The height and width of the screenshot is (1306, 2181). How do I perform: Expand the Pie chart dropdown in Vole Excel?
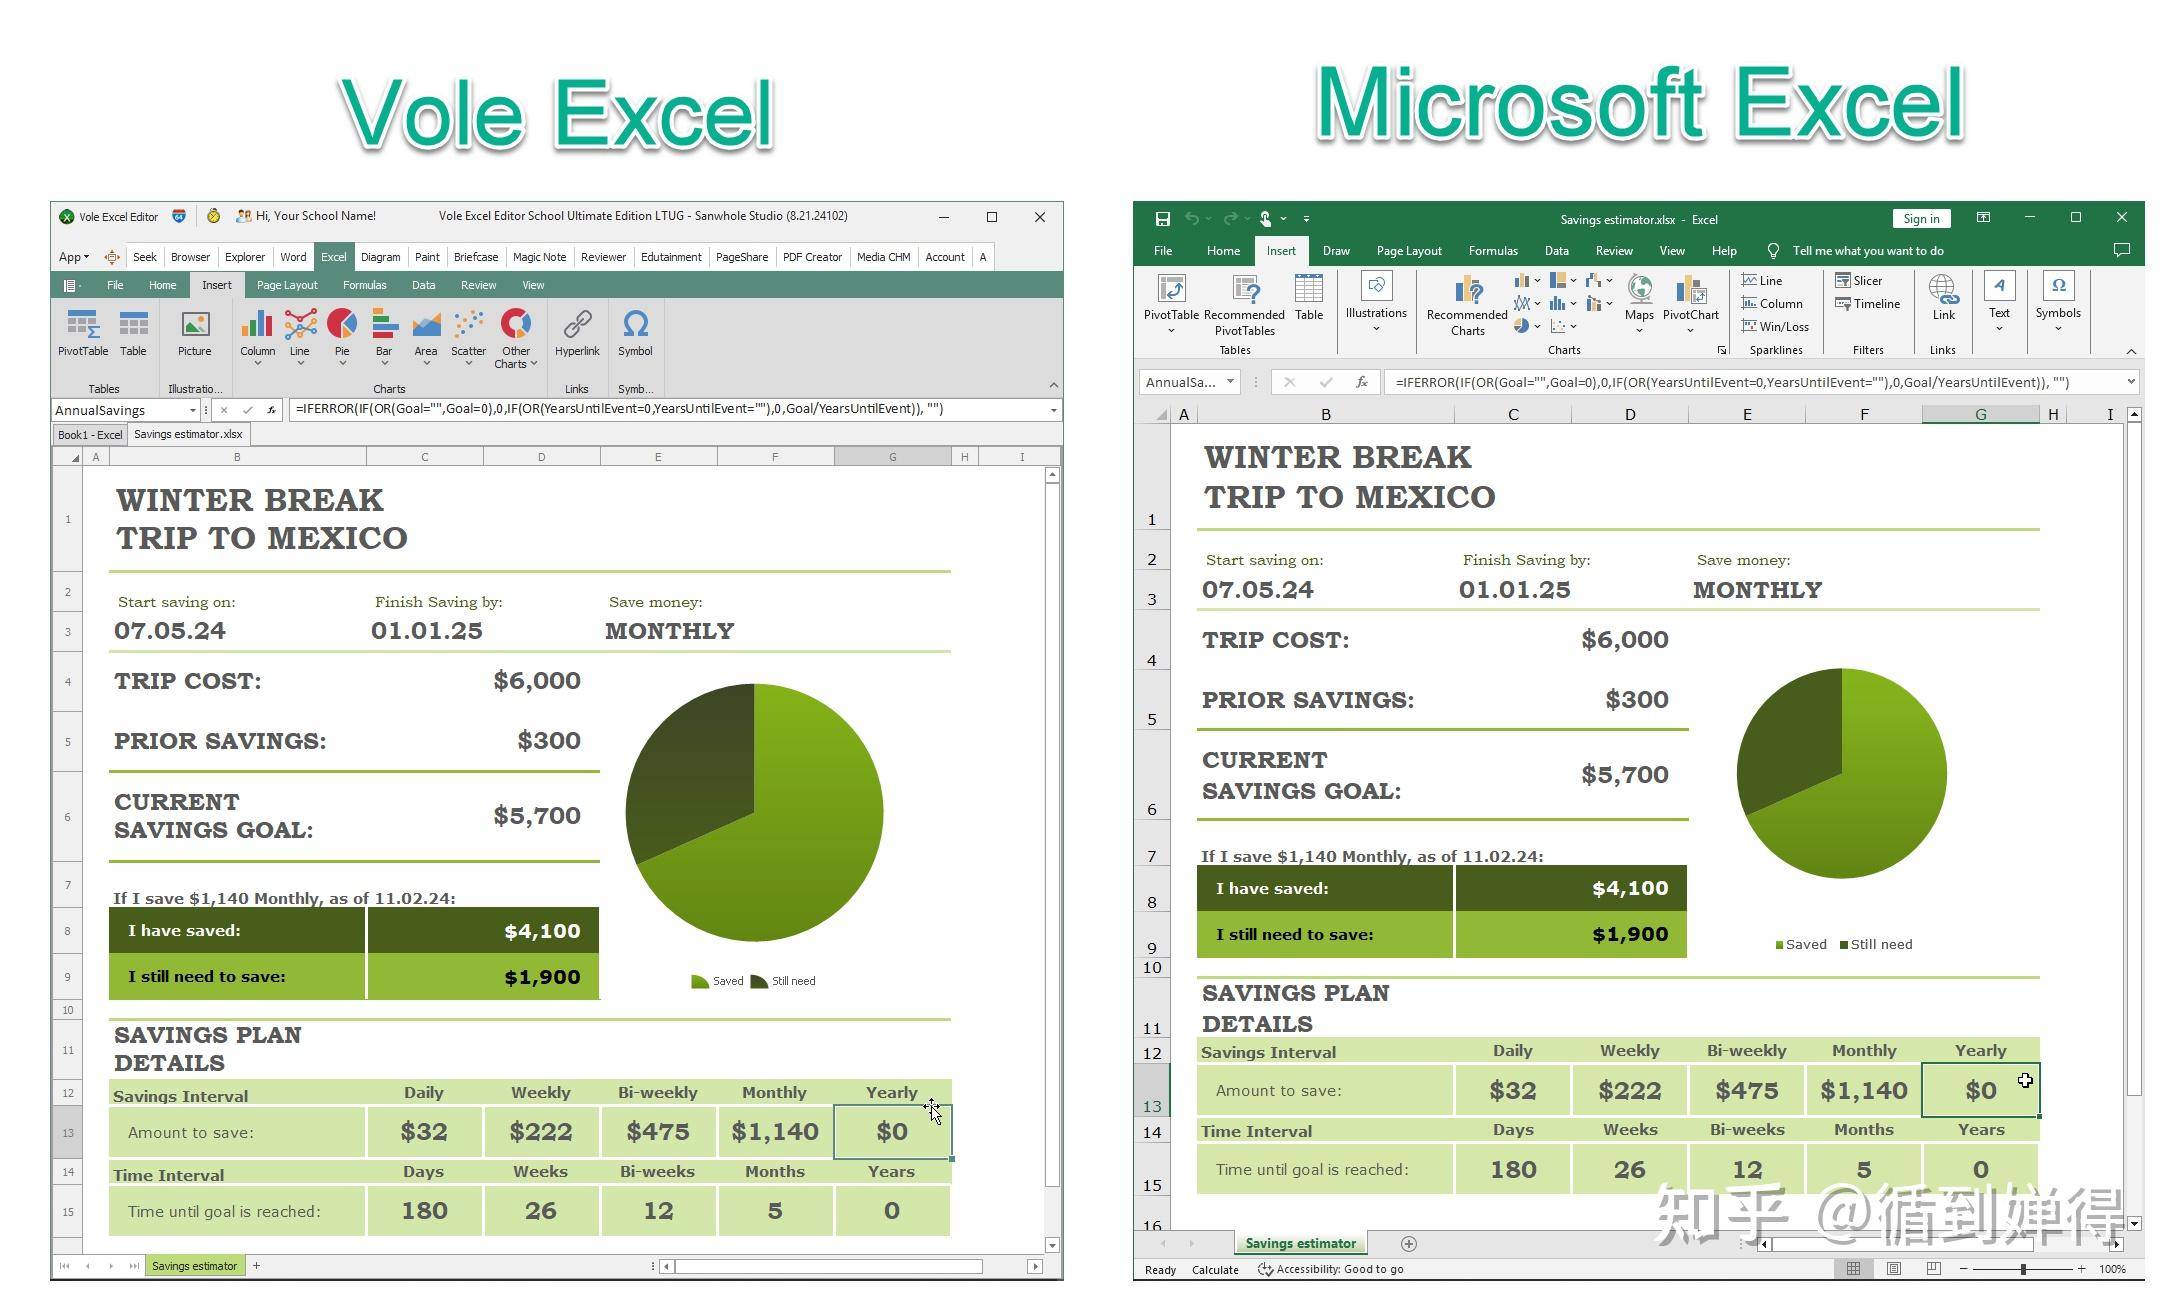tap(342, 363)
